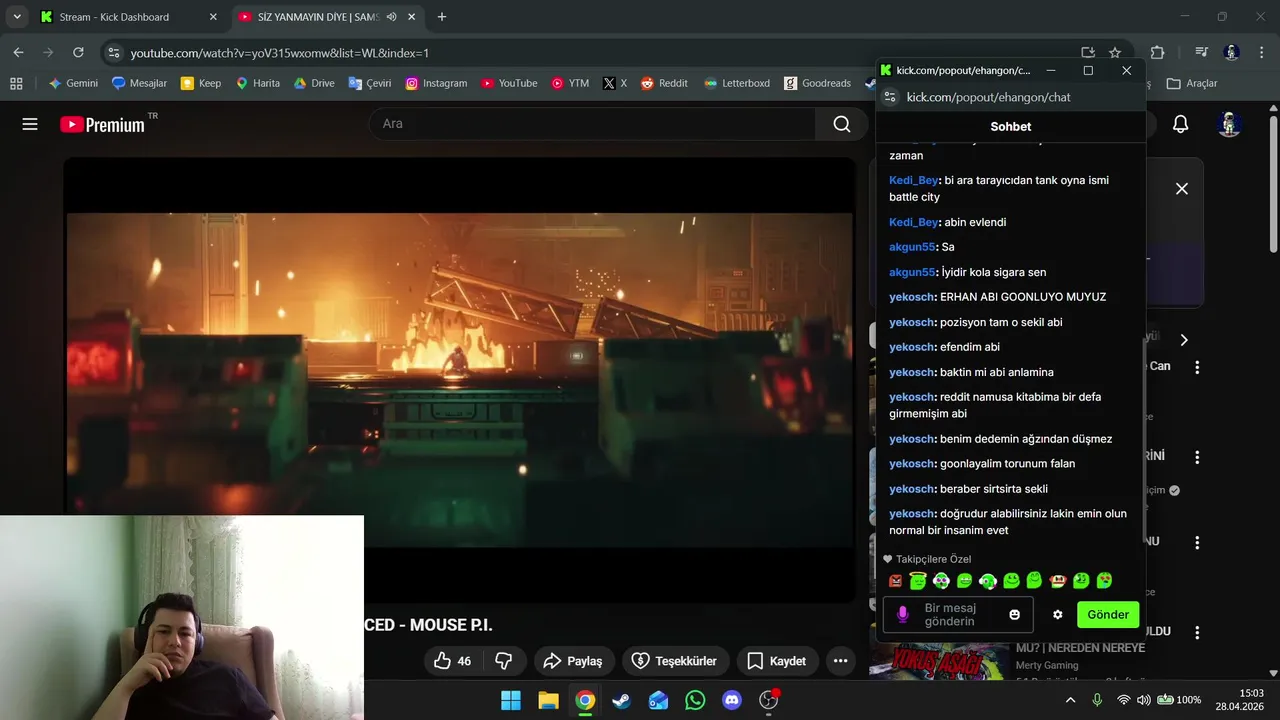
Task: Open more actions ellipsis beside Kaydet
Action: (x=840, y=661)
